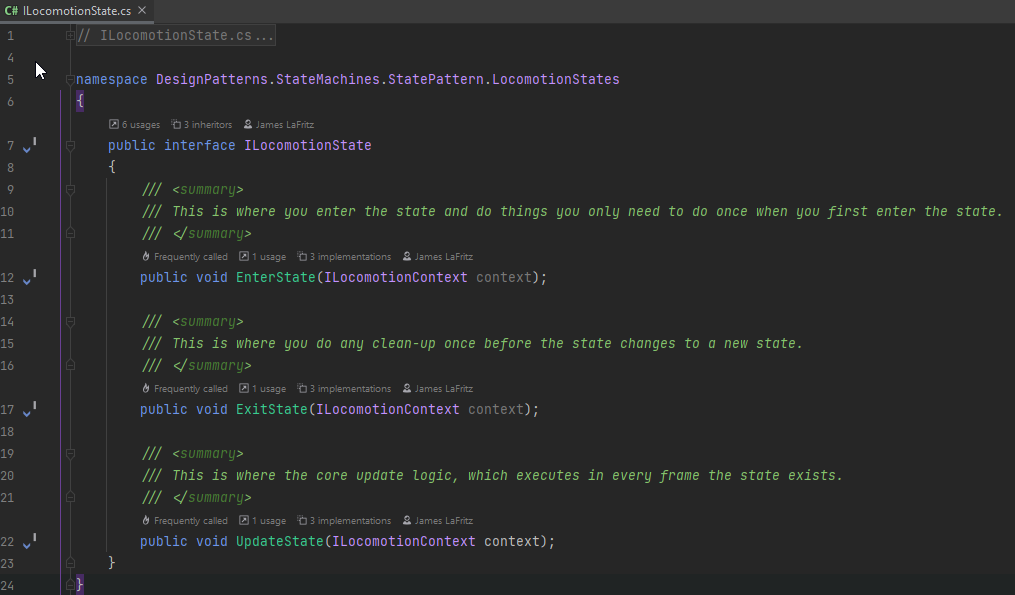Click the fold end marker on line 11
The height and width of the screenshot is (595, 1015).
[70, 233]
